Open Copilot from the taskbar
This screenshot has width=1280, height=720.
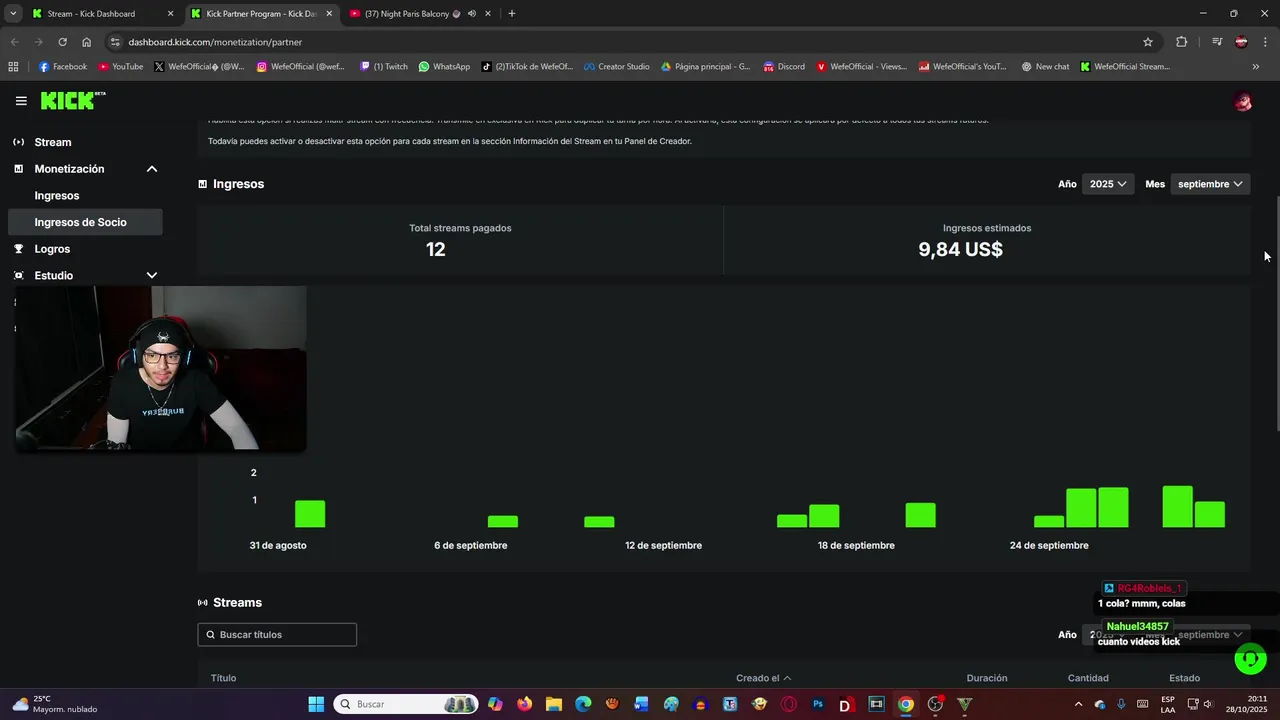[x=495, y=704]
